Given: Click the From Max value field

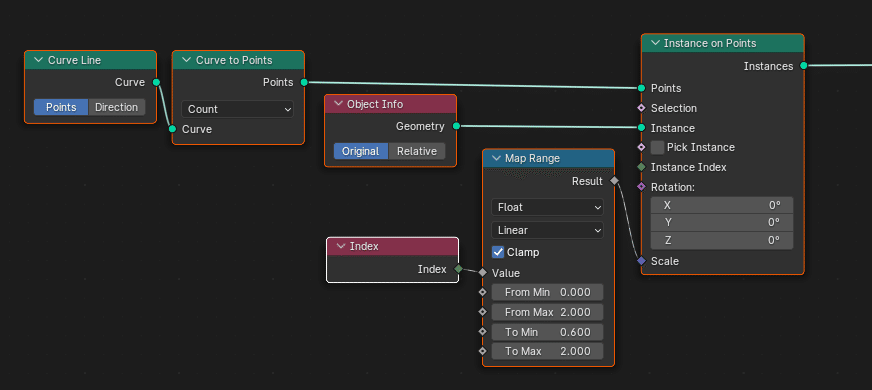Looking at the screenshot, I should tap(548, 312).
